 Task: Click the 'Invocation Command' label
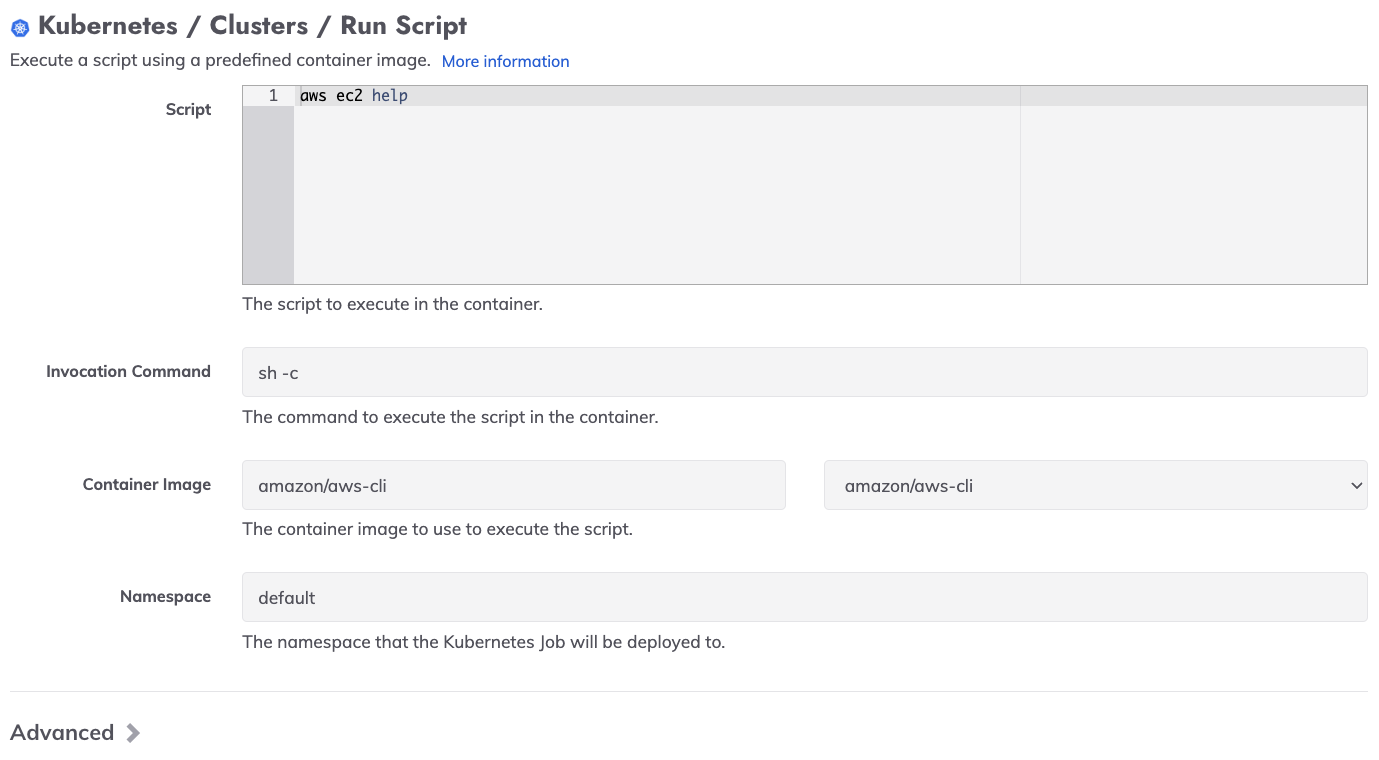tap(128, 372)
